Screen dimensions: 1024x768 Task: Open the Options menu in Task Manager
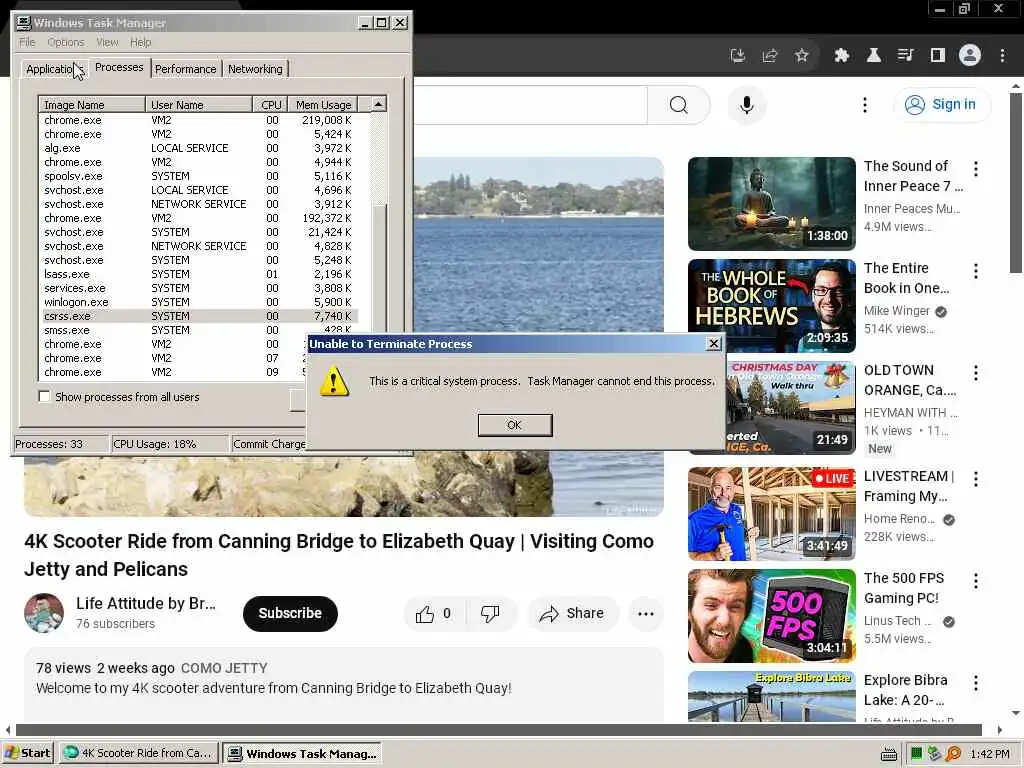point(66,42)
